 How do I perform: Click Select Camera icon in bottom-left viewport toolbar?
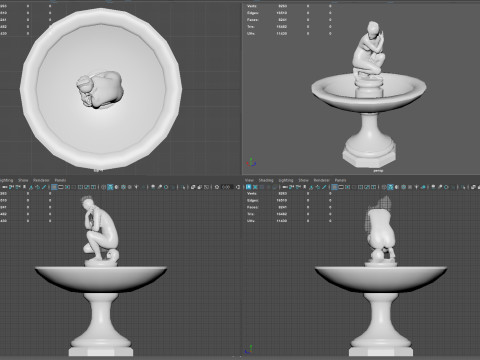tap(5, 187)
